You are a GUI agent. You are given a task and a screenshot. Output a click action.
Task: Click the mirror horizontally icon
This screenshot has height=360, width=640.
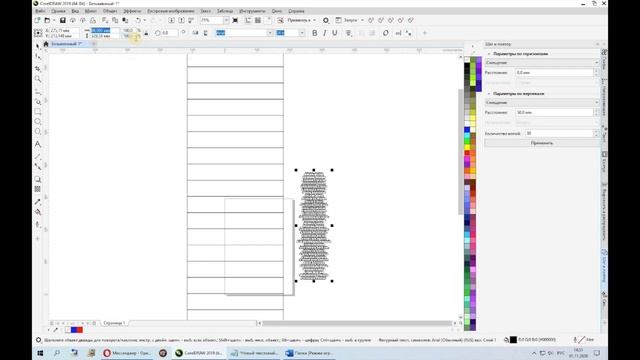196,33
